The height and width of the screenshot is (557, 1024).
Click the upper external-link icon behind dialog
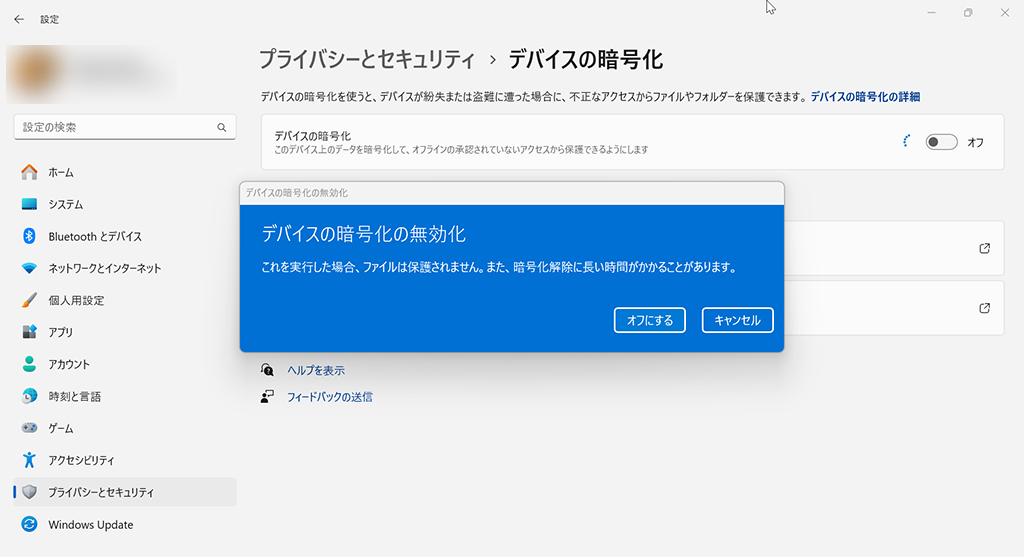[985, 248]
